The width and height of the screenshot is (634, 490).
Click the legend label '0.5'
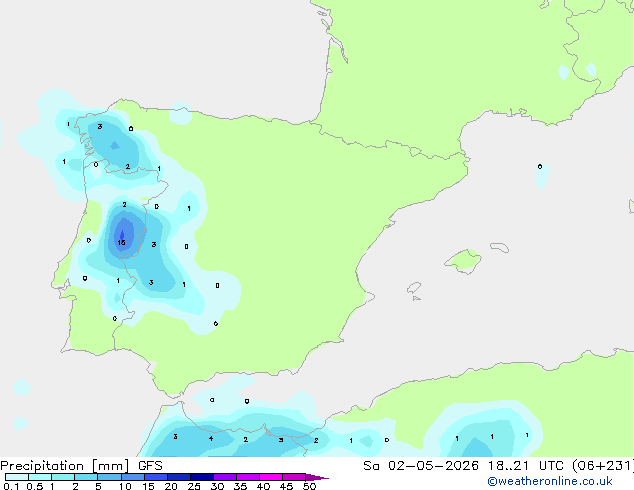[35, 486]
